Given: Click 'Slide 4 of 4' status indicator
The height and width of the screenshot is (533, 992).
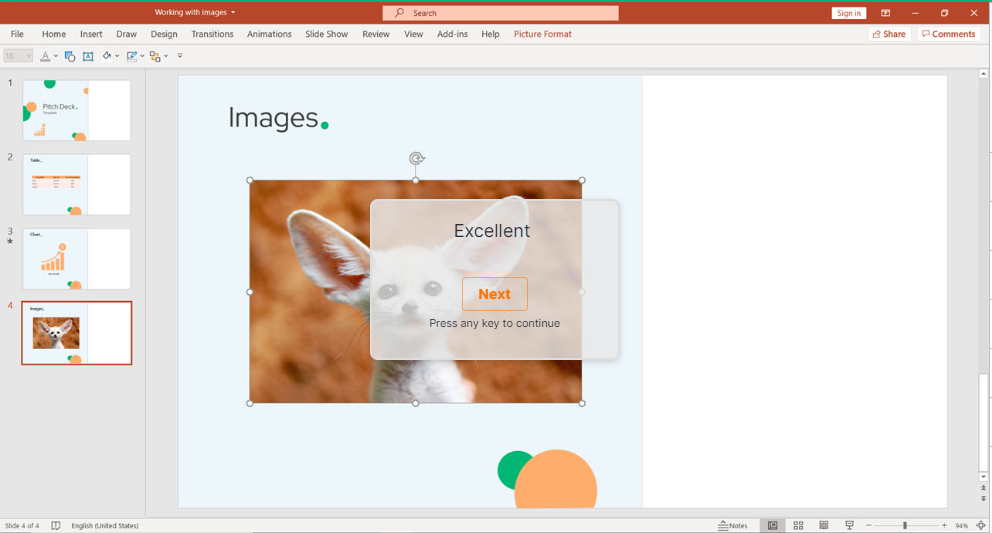Looking at the screenshot, I should coord(22,526).
